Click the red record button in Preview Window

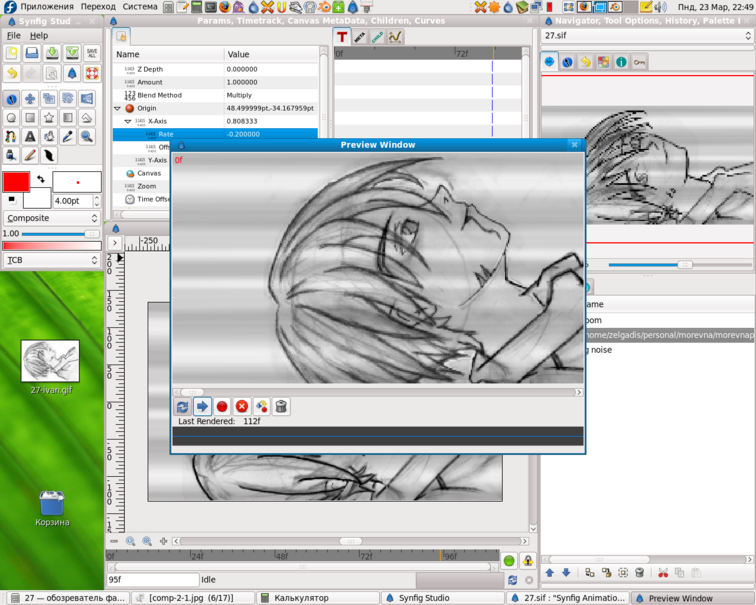(x=222, y=406)
